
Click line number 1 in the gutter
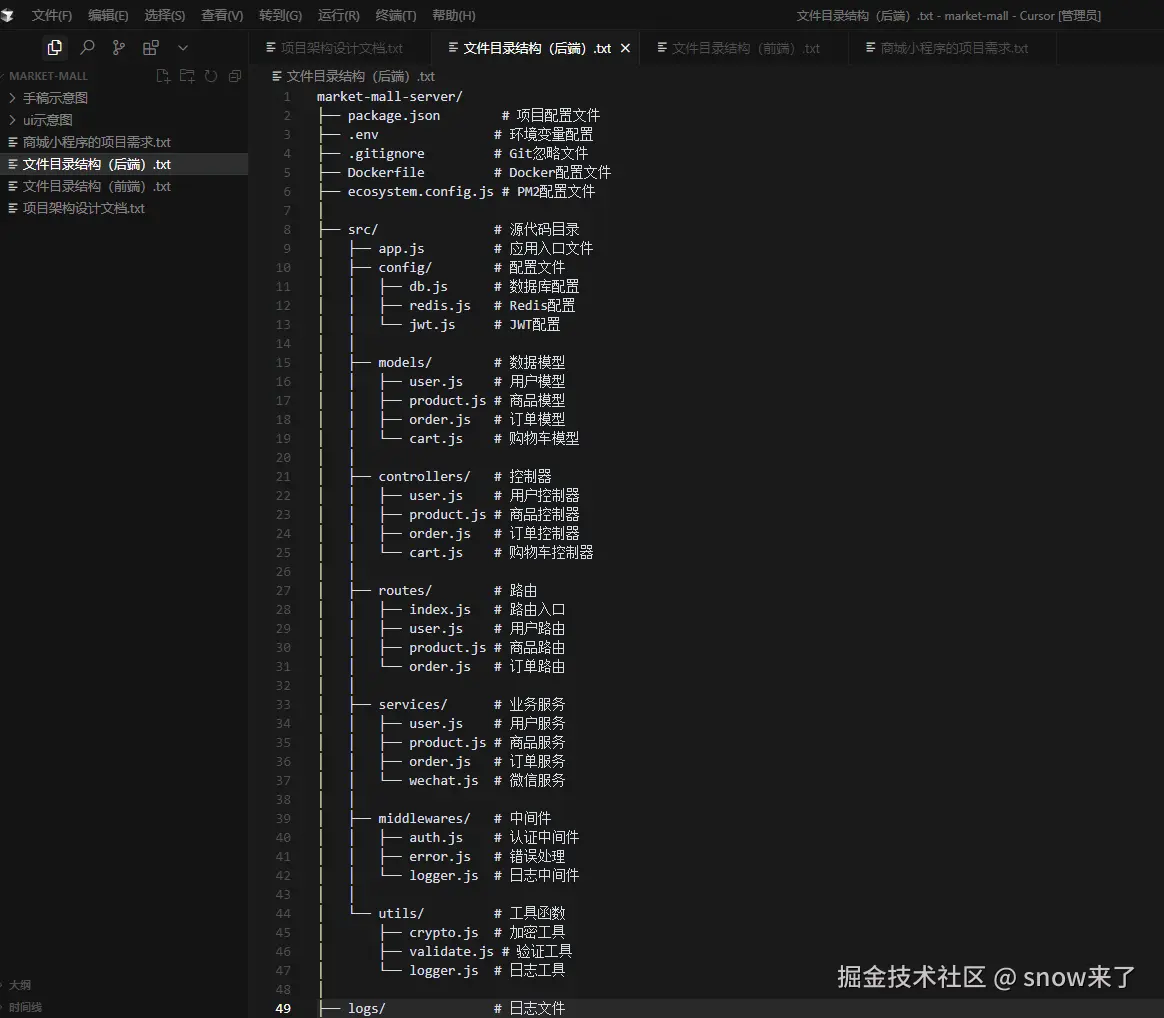pos(287,97)
